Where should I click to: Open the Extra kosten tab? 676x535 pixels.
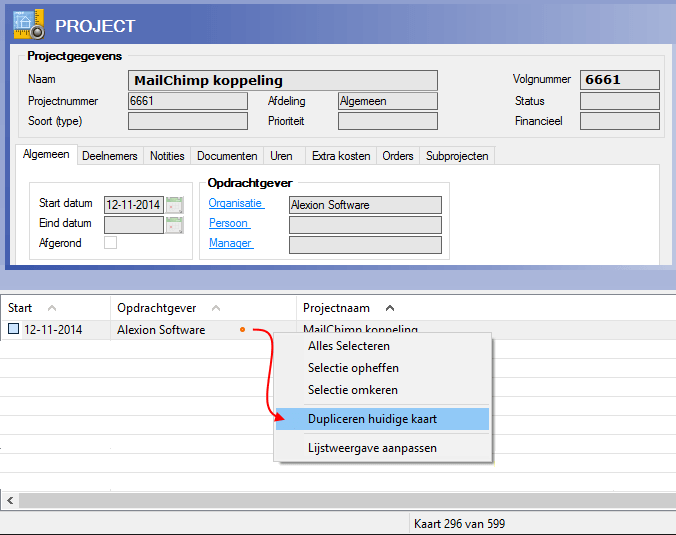[x=341, y=156]
